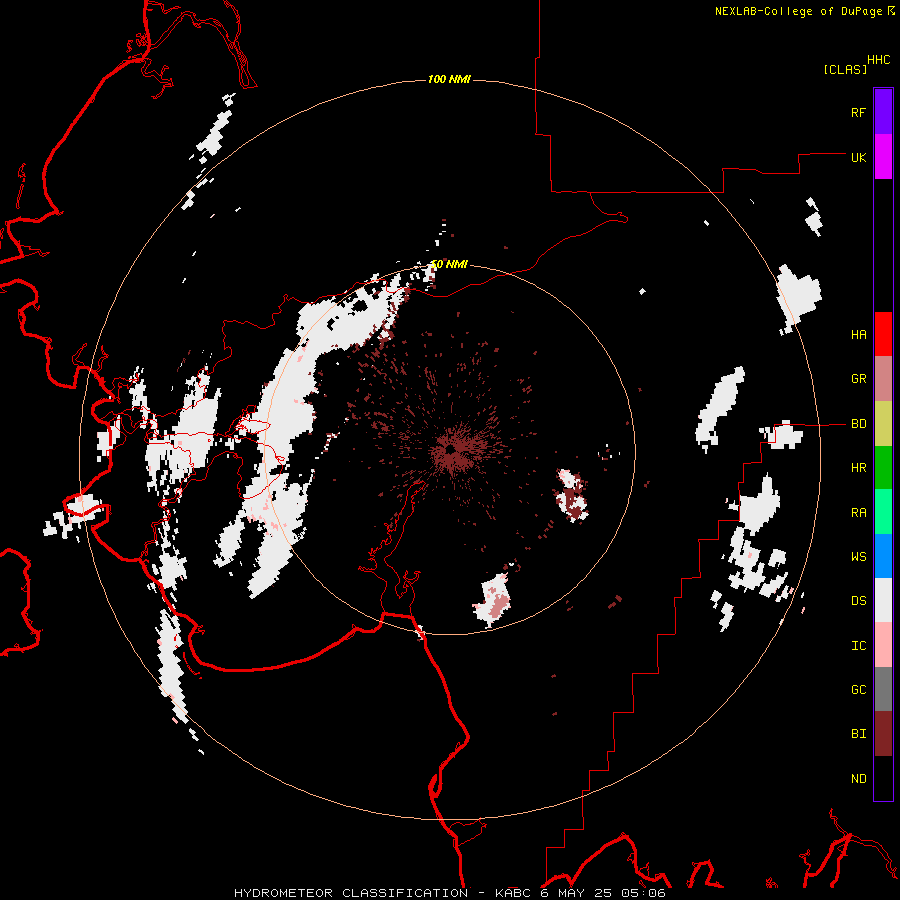The image size is (900, 900).
Task: Click the light pink IC legend swatch
Action: (883, 645)
